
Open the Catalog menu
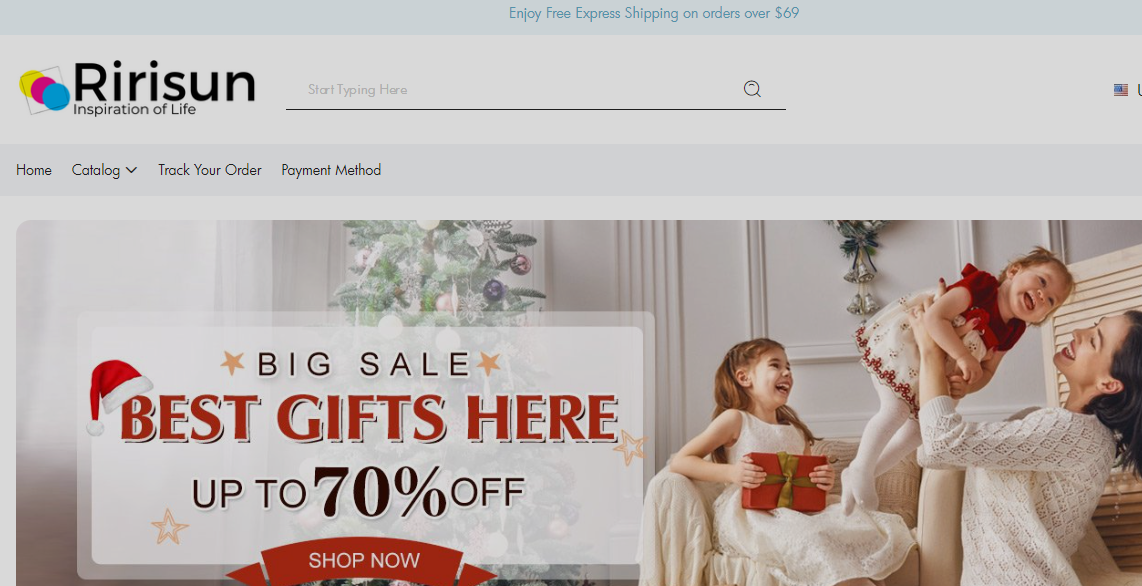(104, 170)
